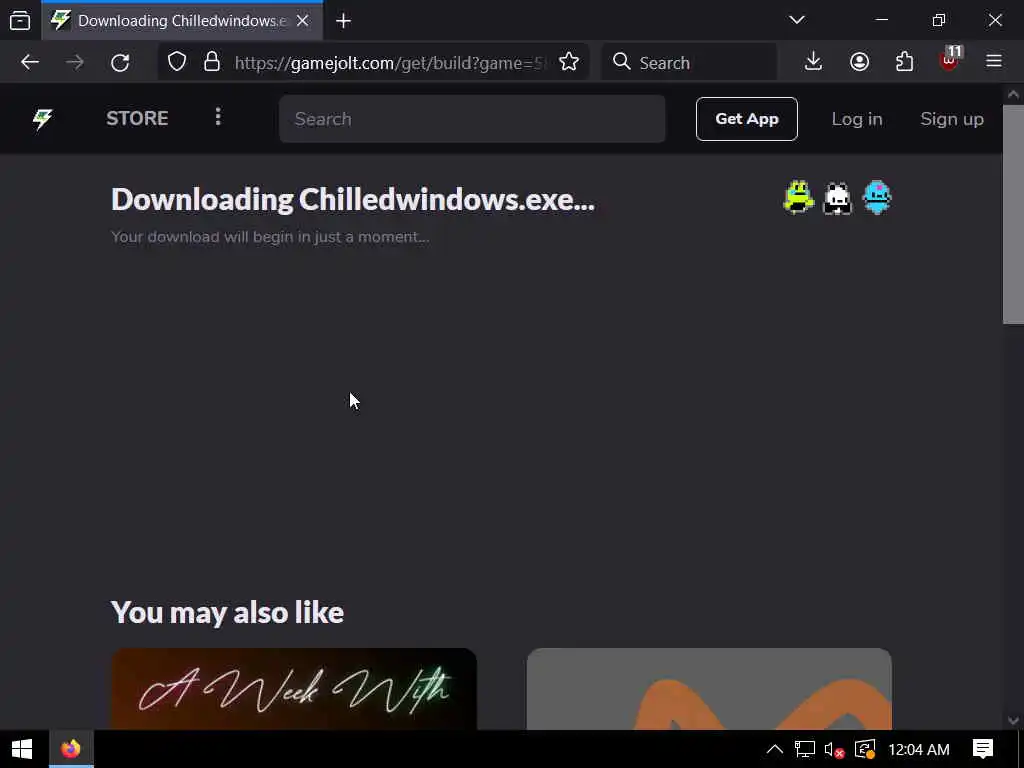Open the extensions puzzle icon
This screenshot has height=768, width=1024.
(x=904, y=62)
